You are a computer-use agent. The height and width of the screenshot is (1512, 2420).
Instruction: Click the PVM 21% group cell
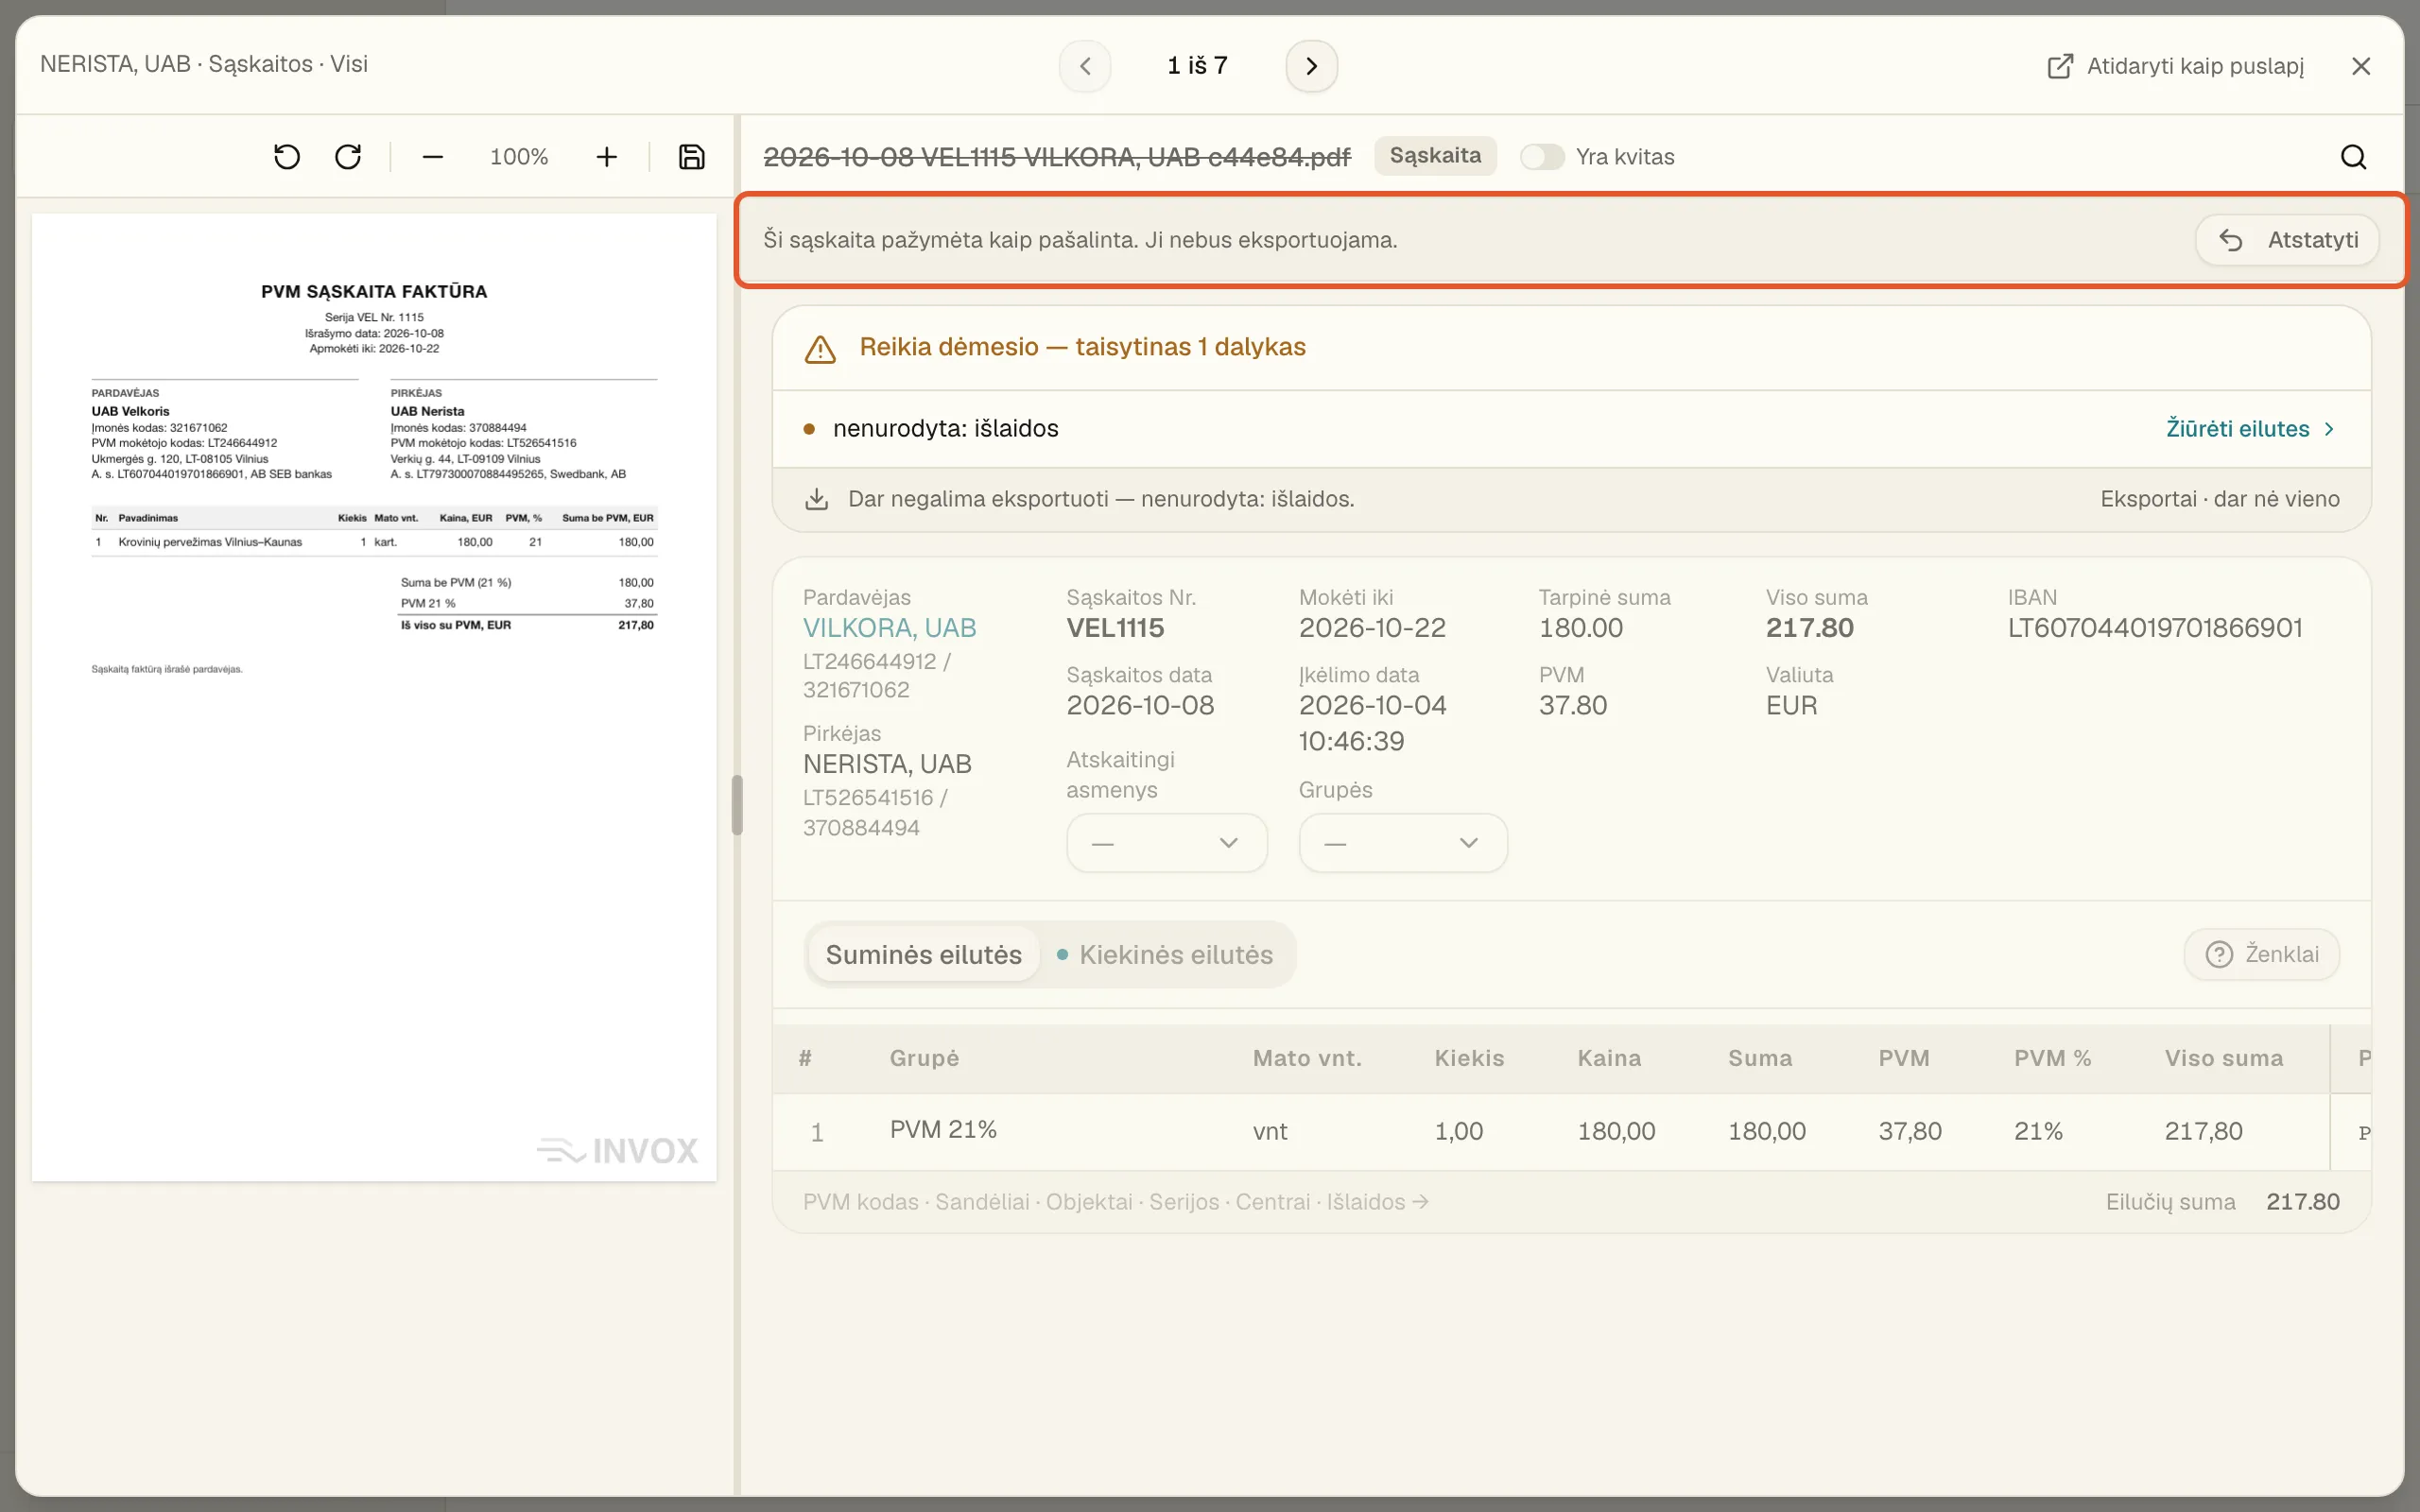point(943,1130)
